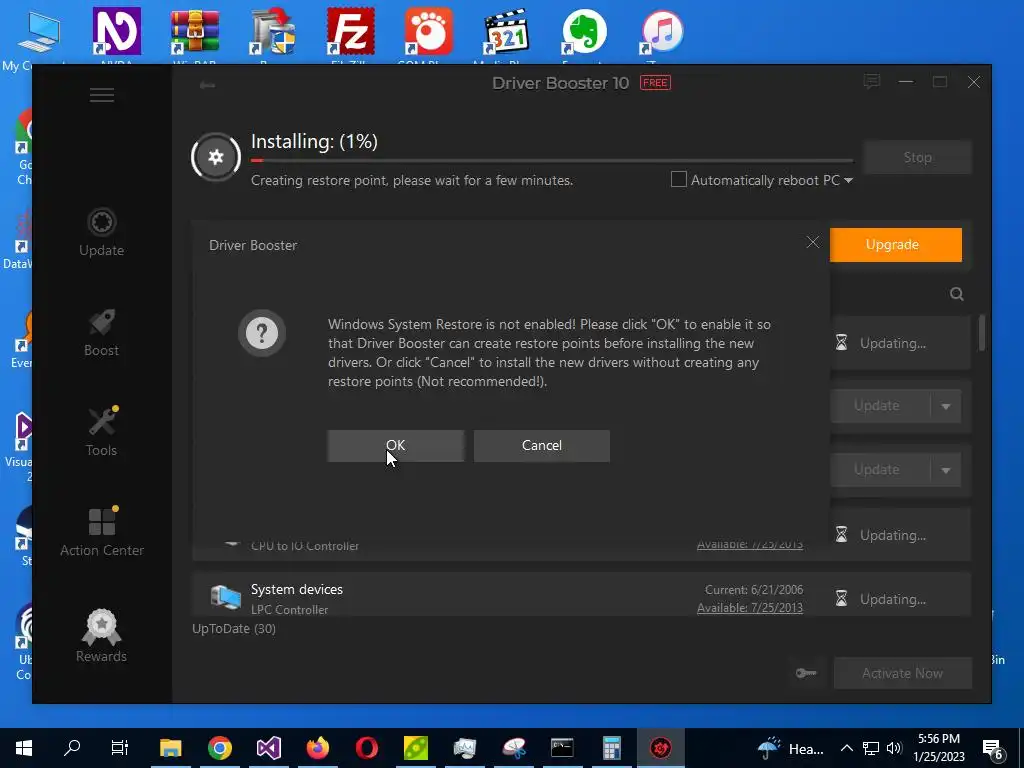Click the CPU to IO Controller text

305,546
